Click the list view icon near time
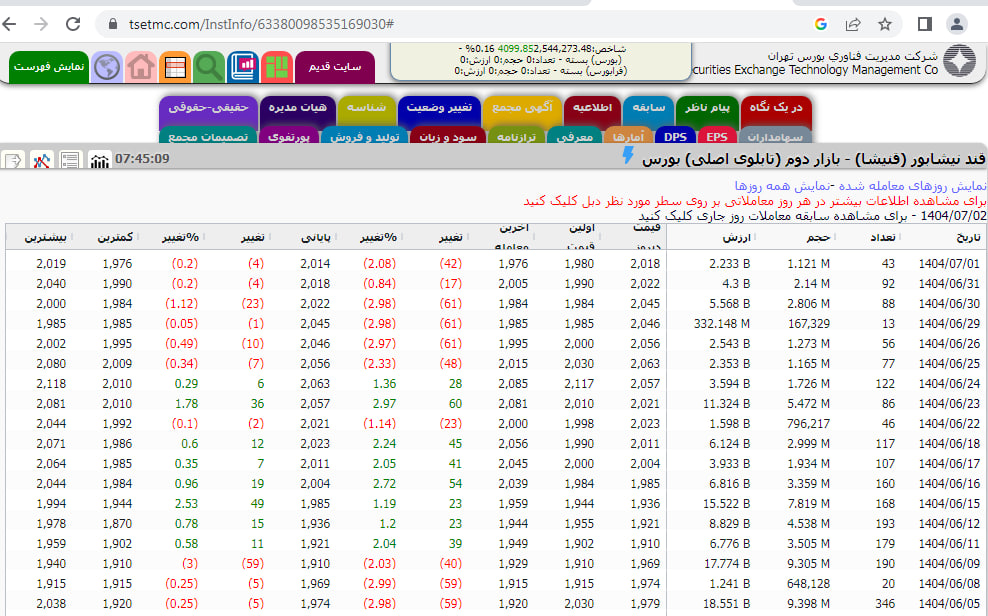Screen dimensions: 988x616 coord(70,160)
